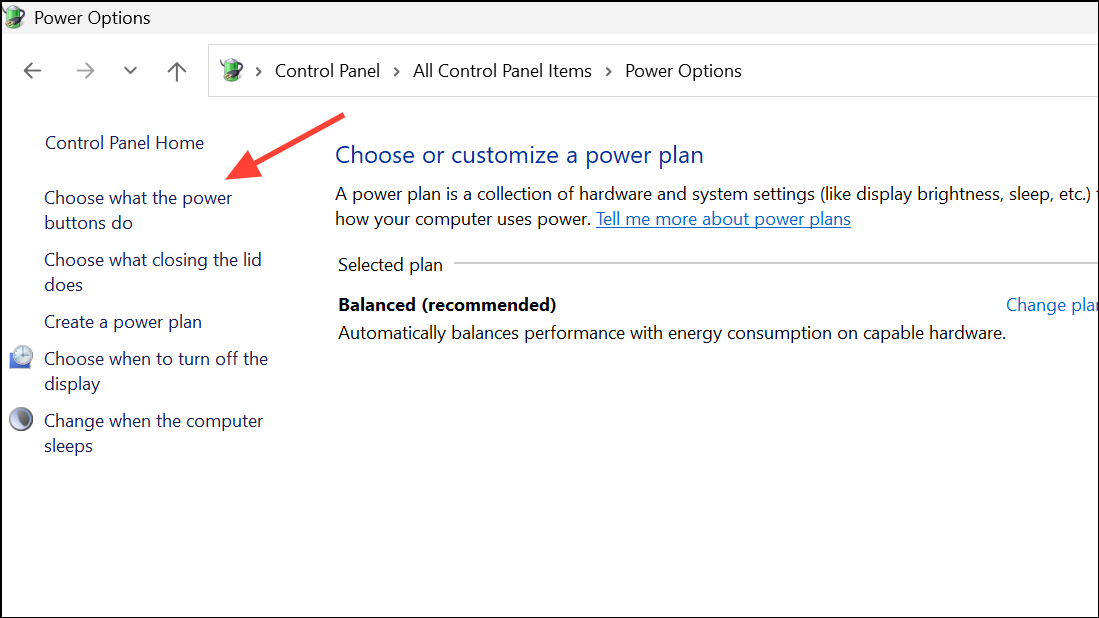The image size is (1099, 618).
Task: Open the chevron before Control Panel in breadcrumb
Action: click(x=259, y=70)
